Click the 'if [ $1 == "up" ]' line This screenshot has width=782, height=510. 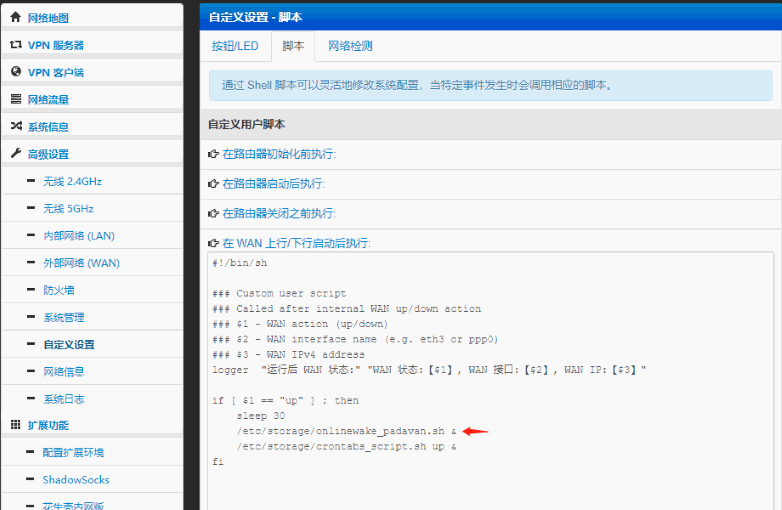285,401
